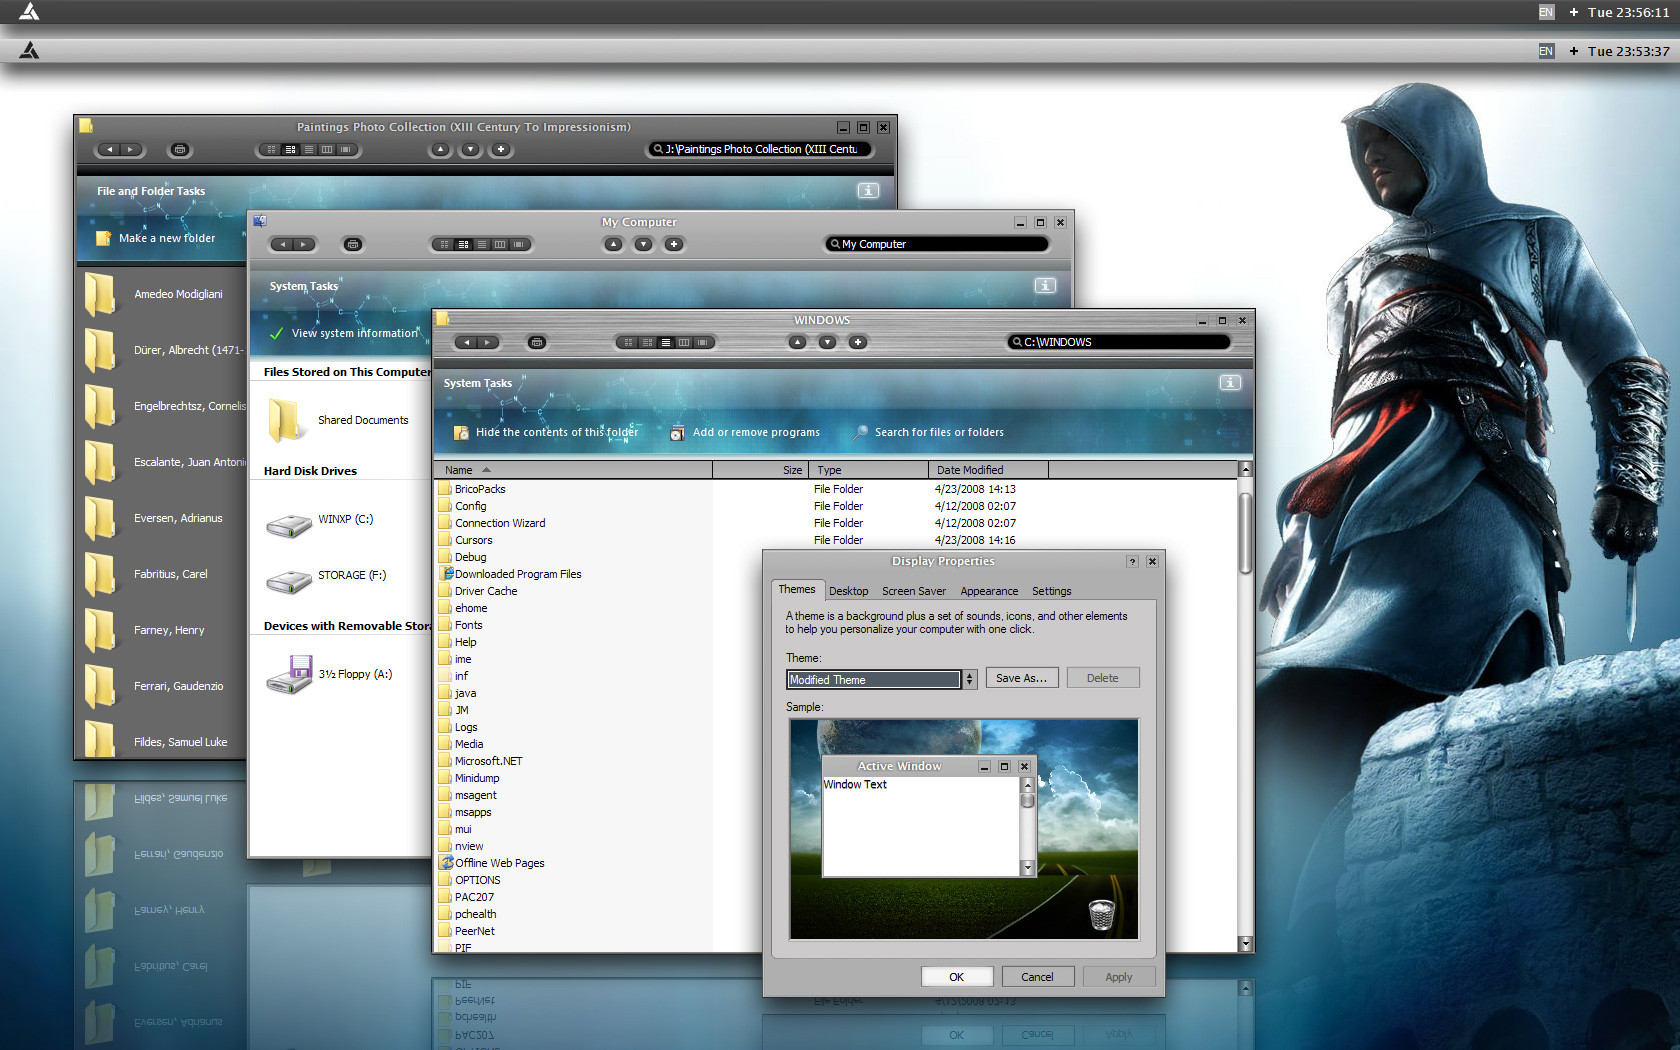Click info icon in File and Folder Tasks panel

tap(868, 190)
